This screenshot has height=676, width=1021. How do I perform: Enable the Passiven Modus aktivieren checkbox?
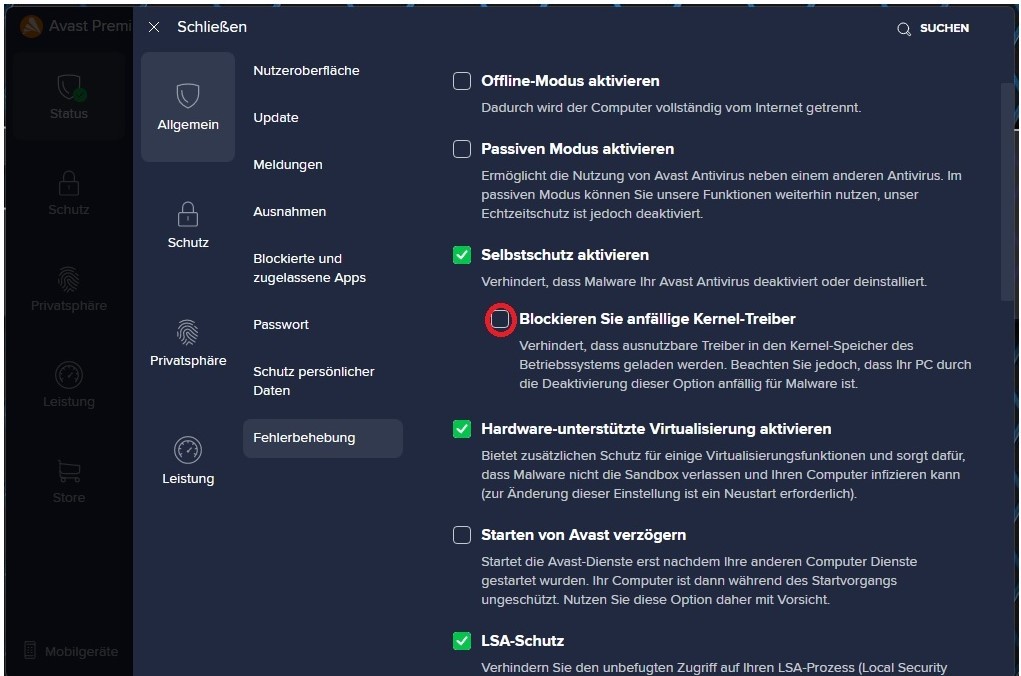point(462,149)
